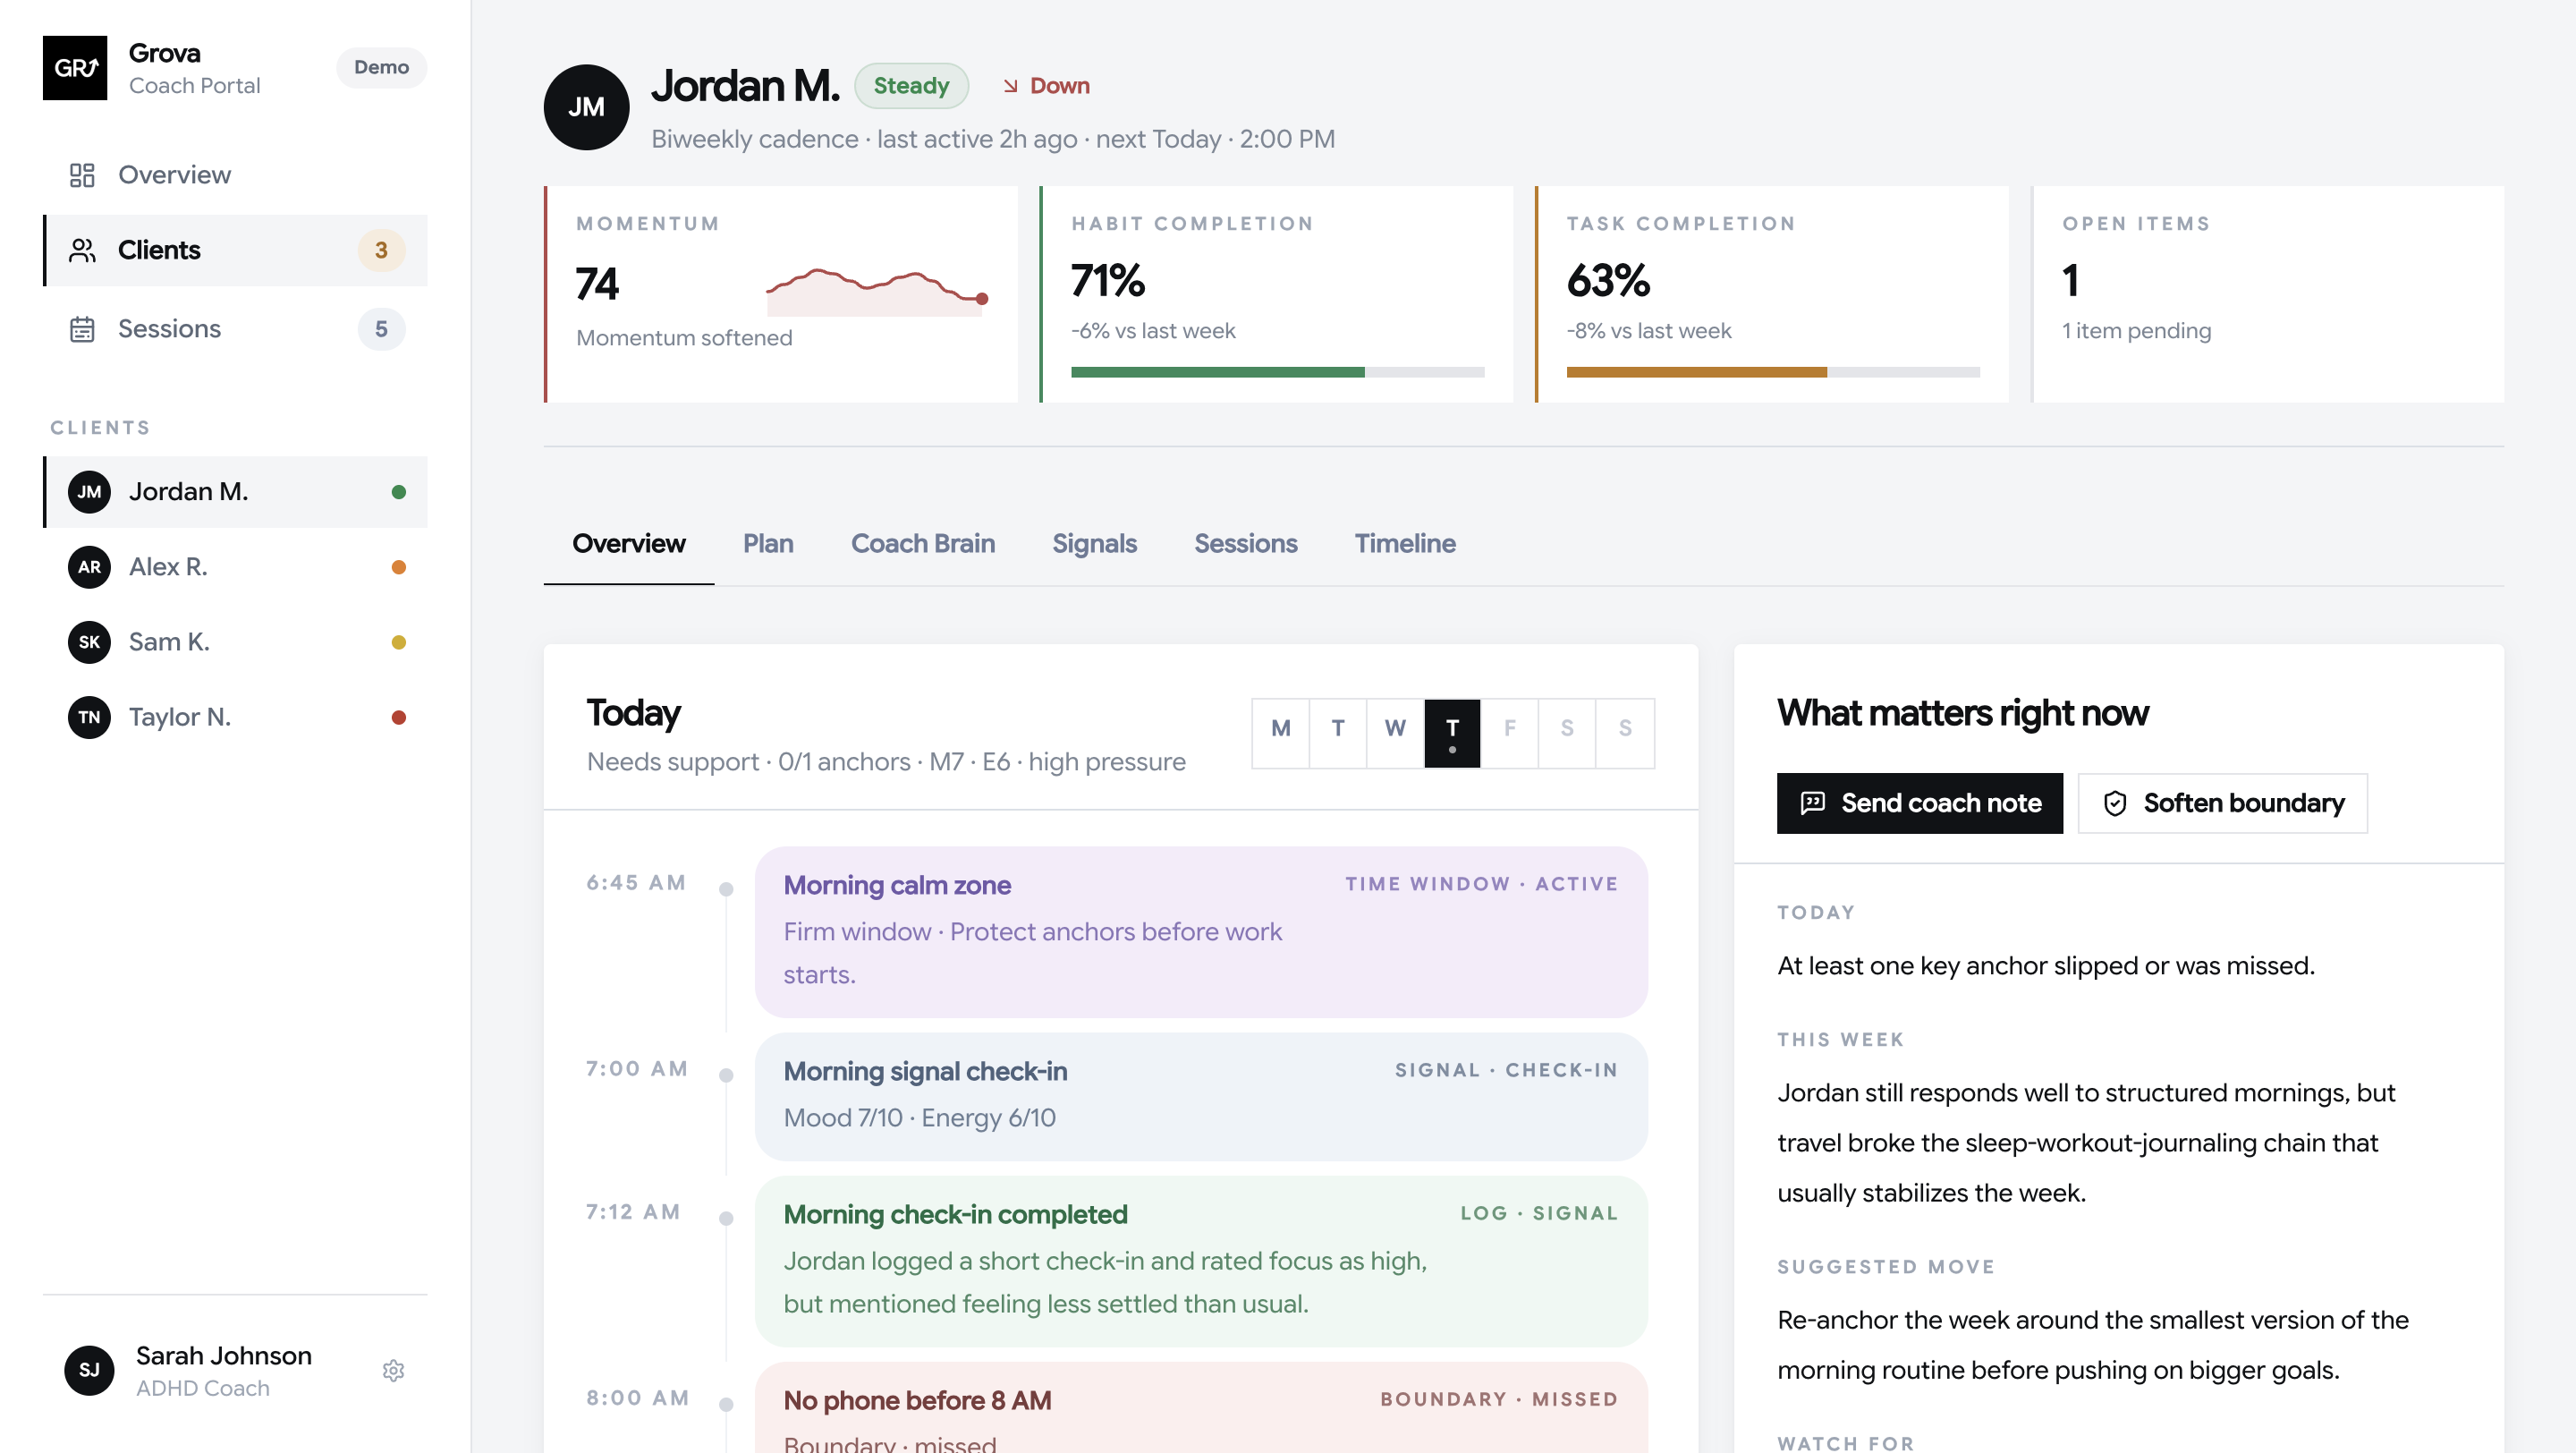Click the Habit Completion progress bar
This screenshot has width=2576, height=1453.
[1277, 372]
